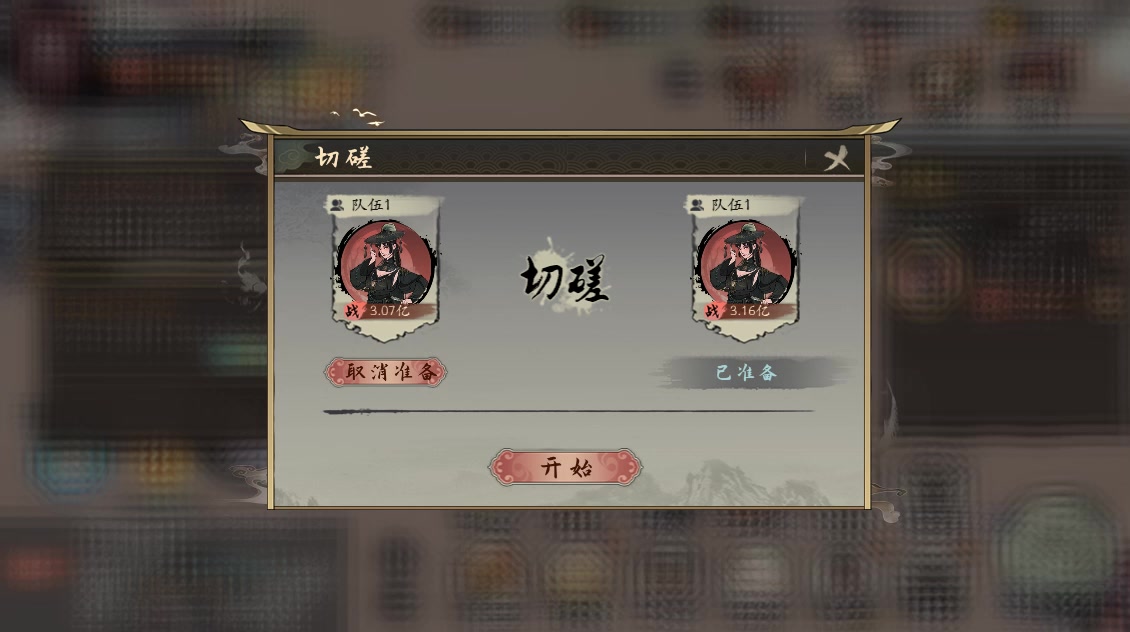Click the ornate pattern band in header bar

tap(591, 157)
